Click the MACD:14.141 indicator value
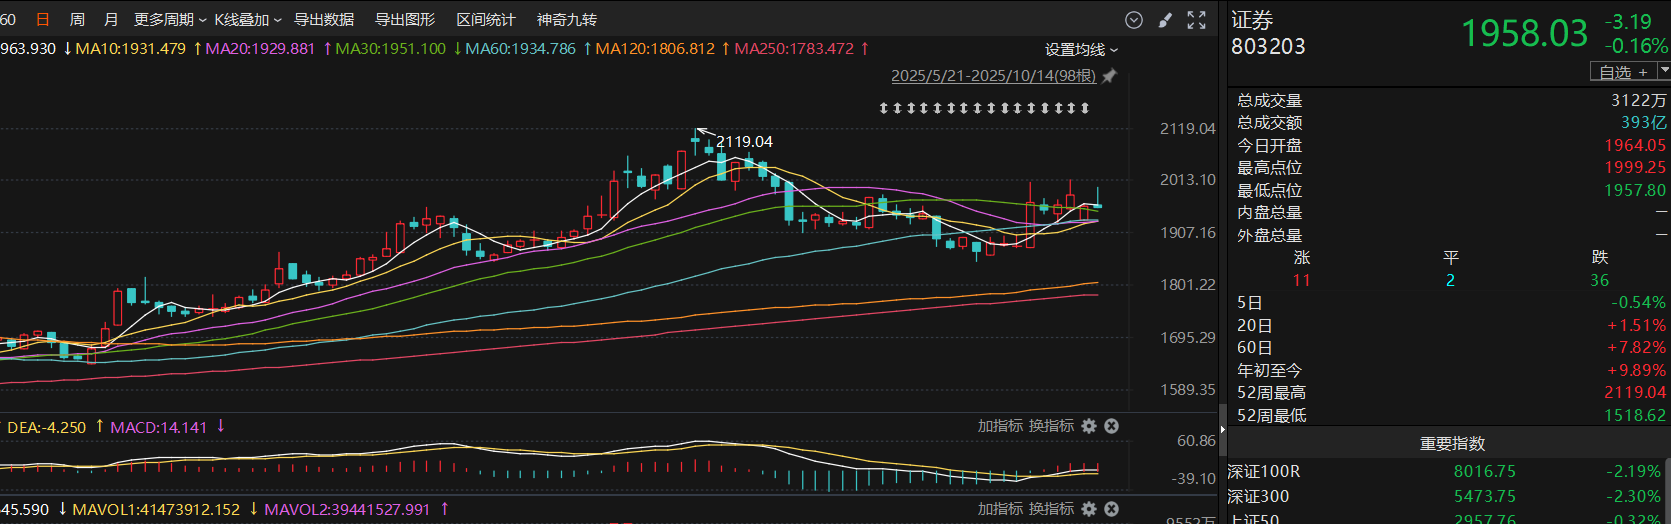 pyautogui.click(x=159, y=427)
